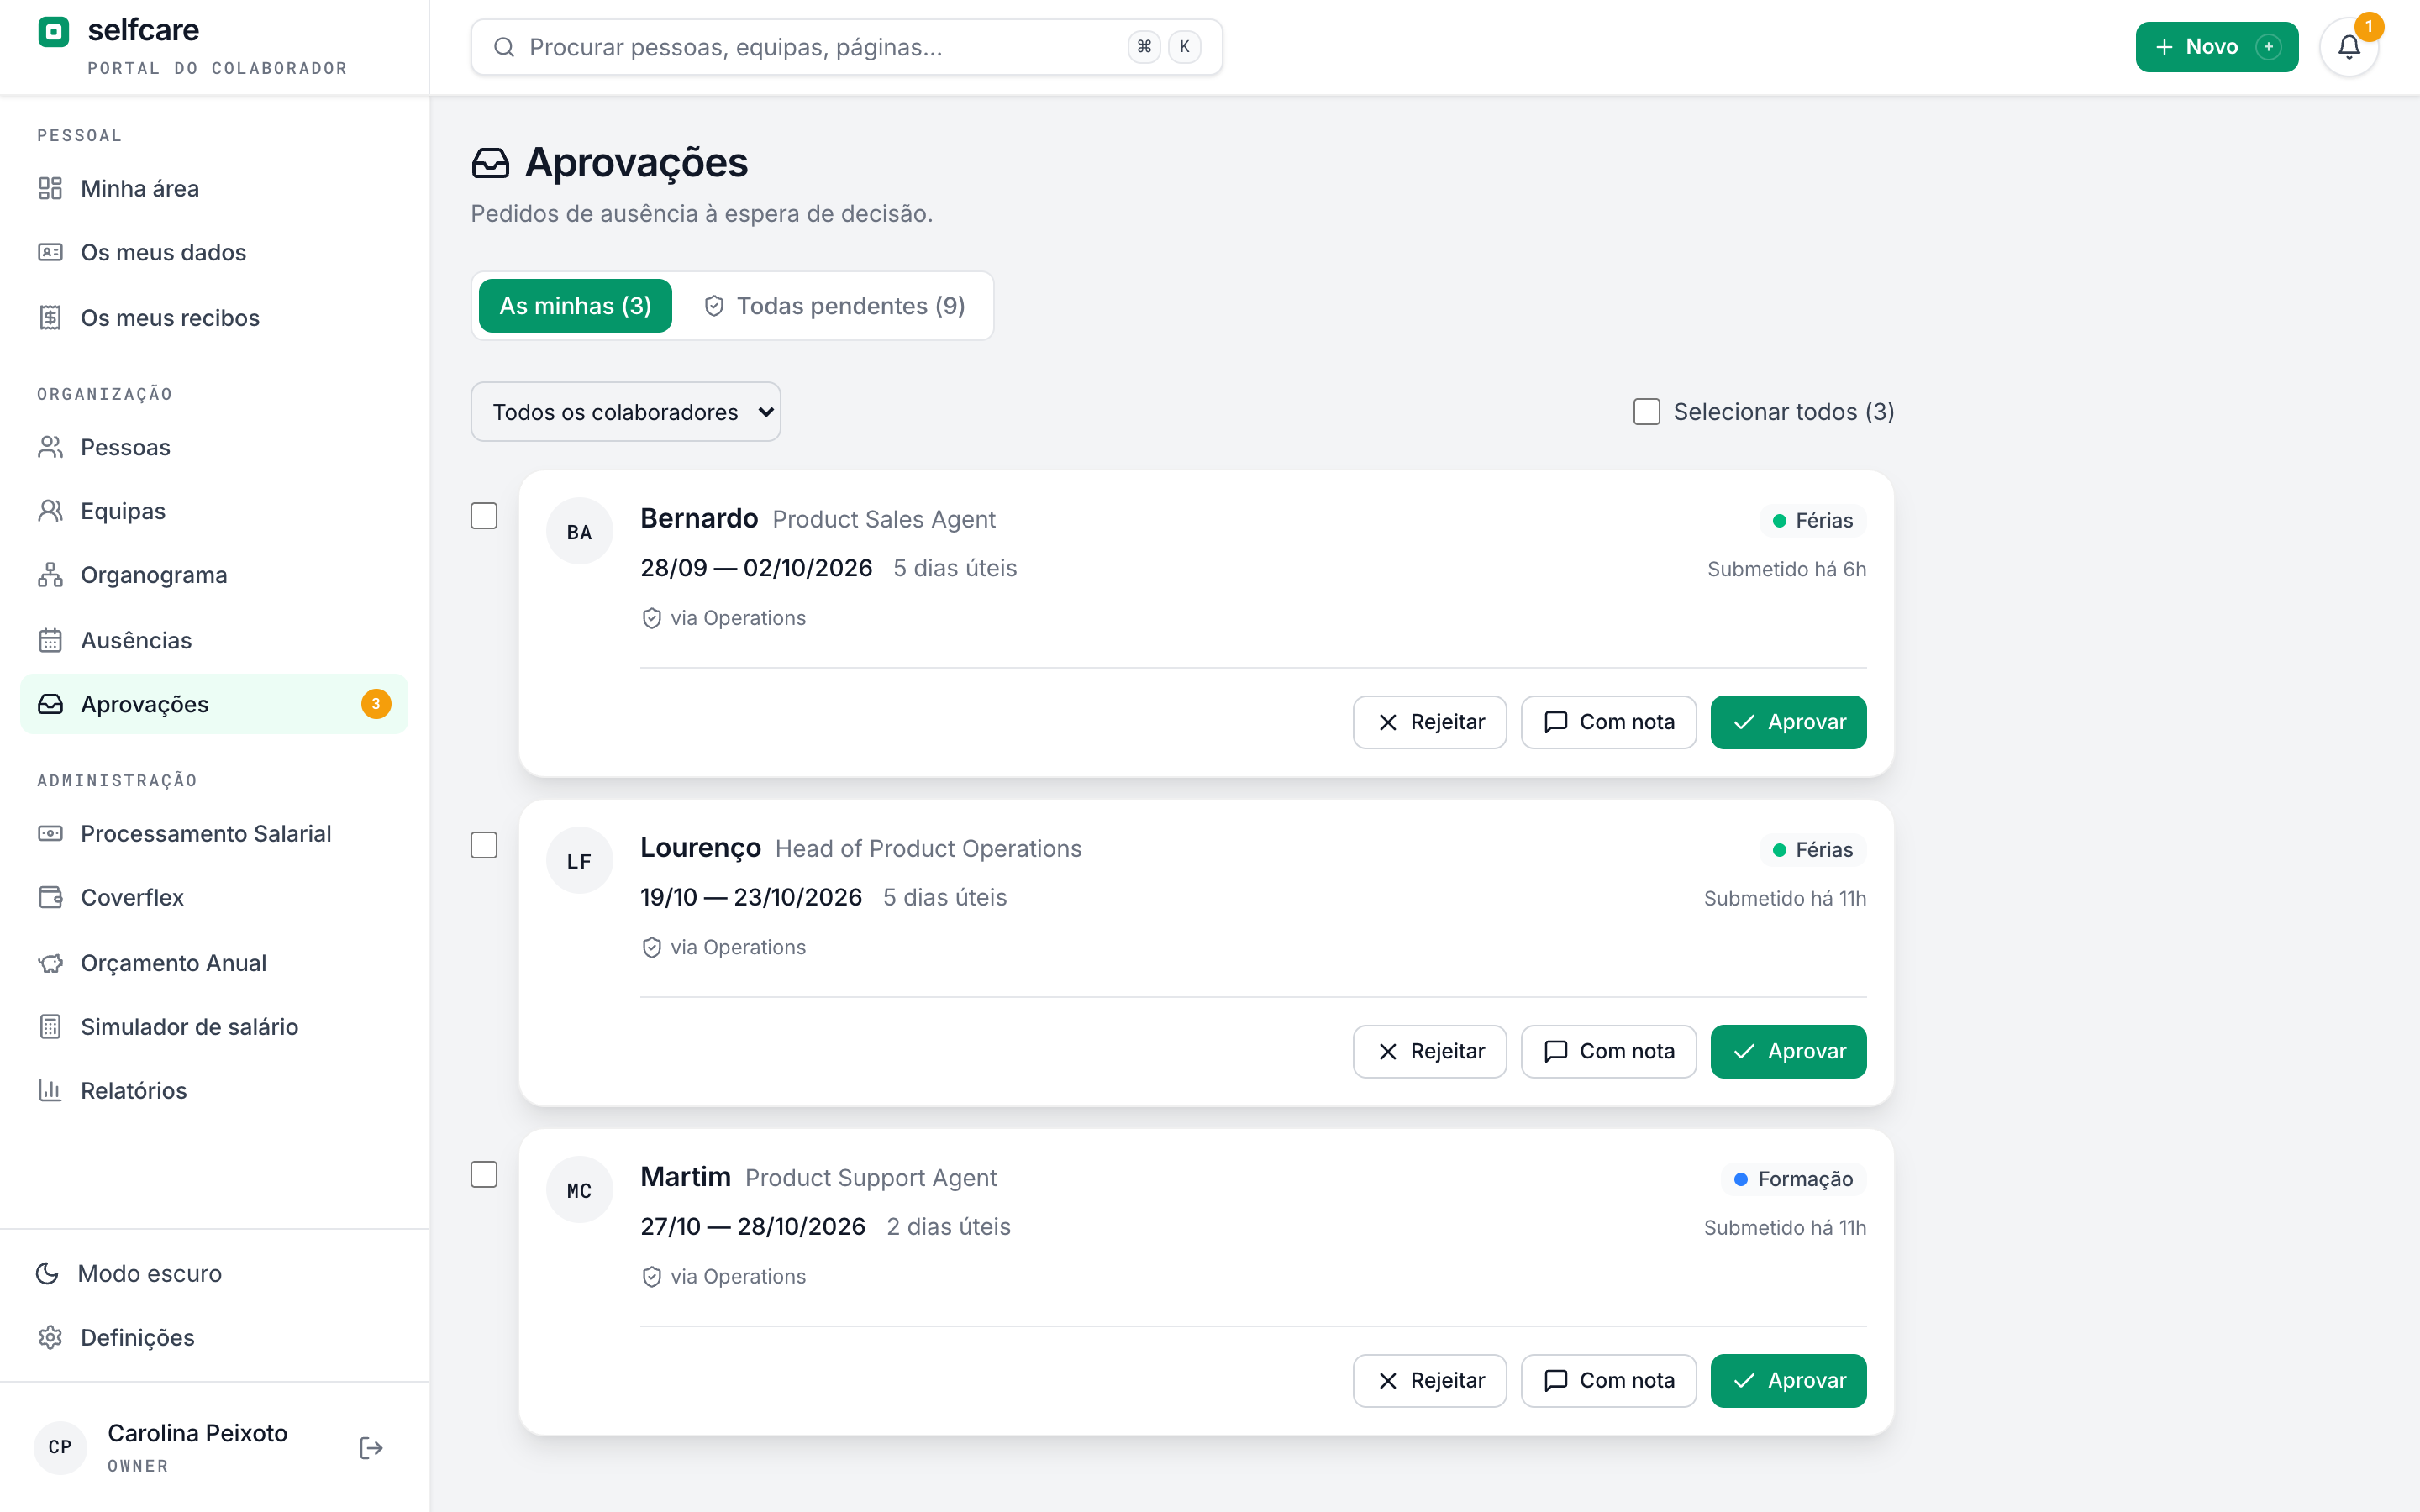The image size is (2420, 1512).
Task: Approve Martim's Formação request
Action: pyautogui.click(x=1788, y=1380)
